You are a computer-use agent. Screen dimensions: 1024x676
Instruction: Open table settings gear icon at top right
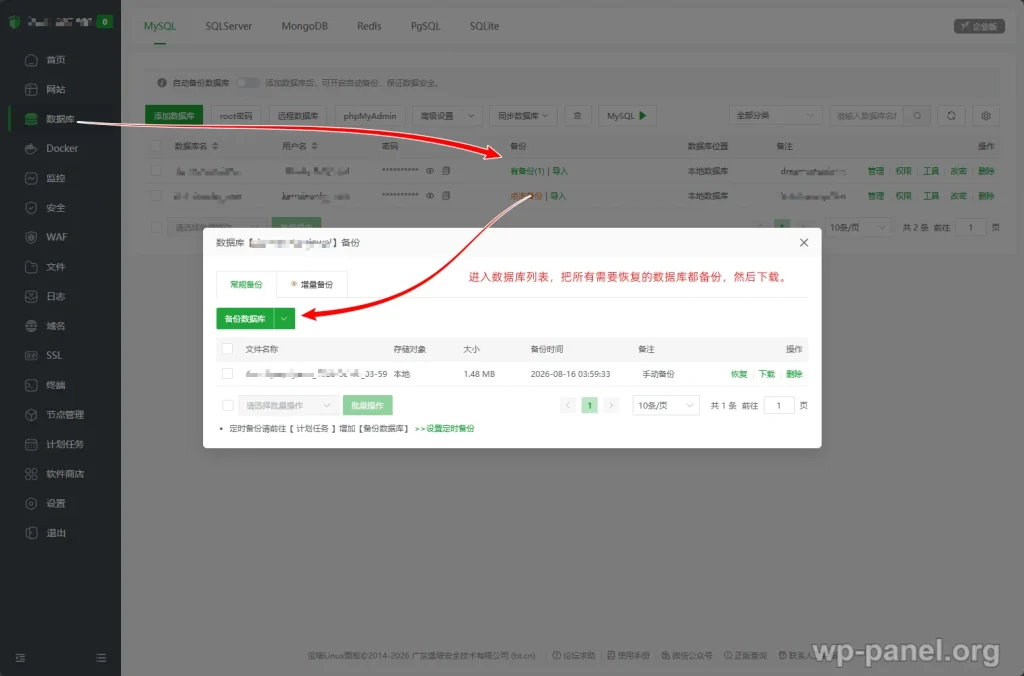(985, 116)
